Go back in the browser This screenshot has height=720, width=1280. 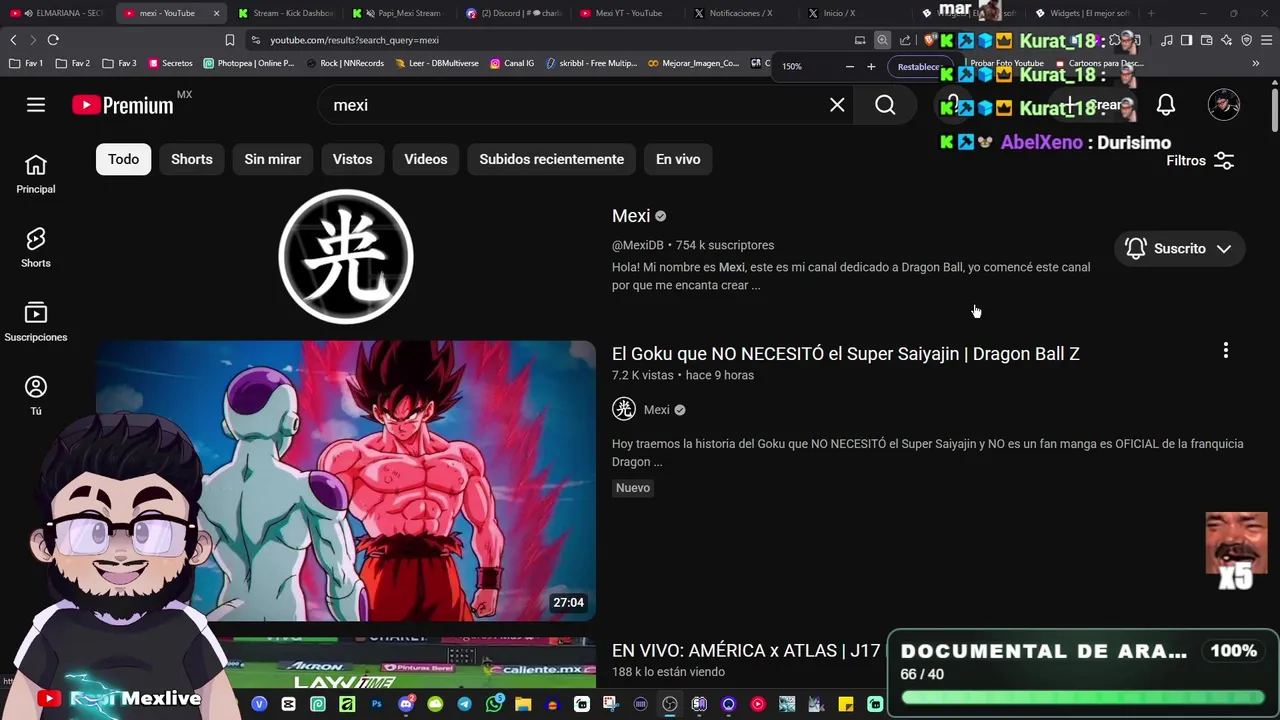pos(13,40)
